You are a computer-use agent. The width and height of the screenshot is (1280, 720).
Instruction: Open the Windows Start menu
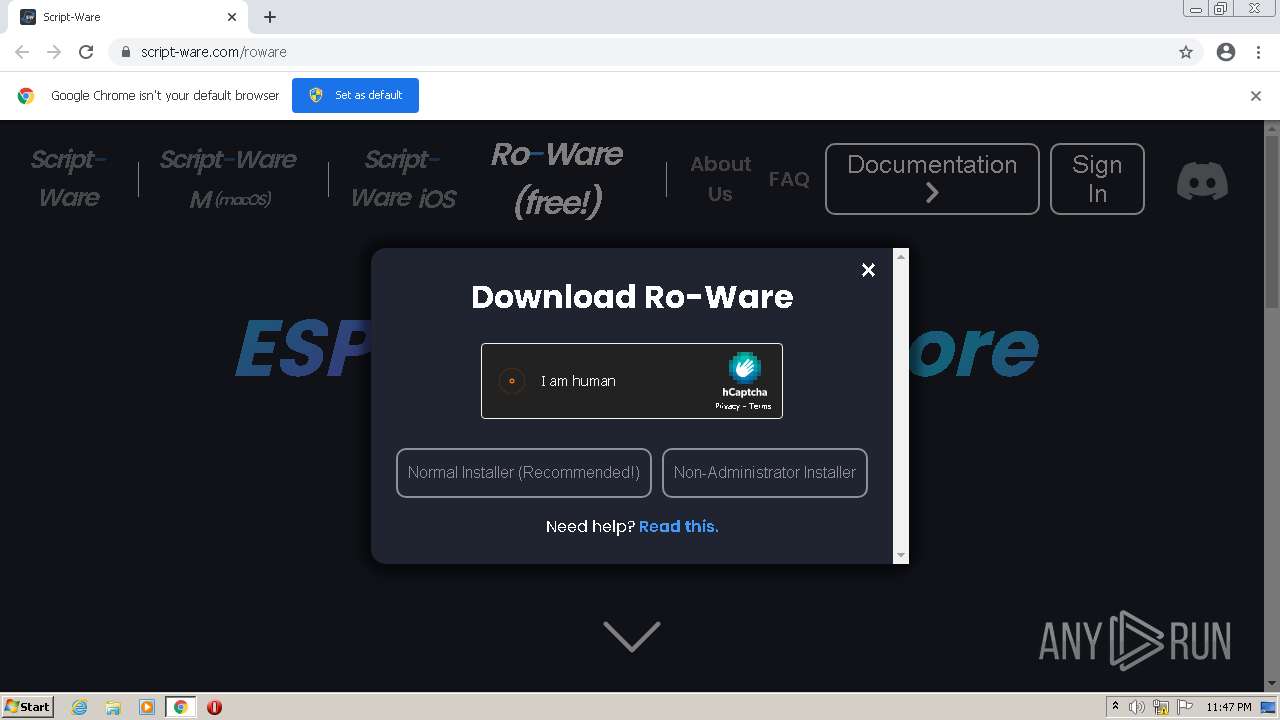pos(27,707)
